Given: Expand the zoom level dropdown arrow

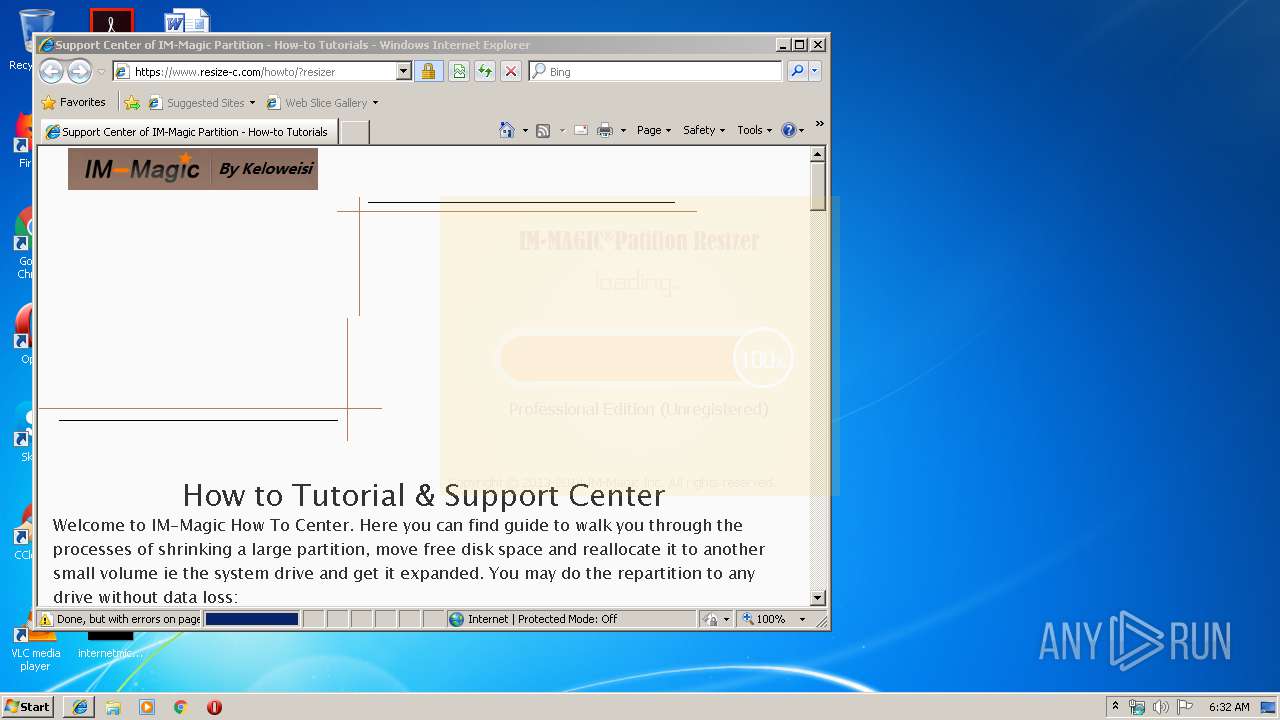Looking at the screenshot, I should point(802,619).
